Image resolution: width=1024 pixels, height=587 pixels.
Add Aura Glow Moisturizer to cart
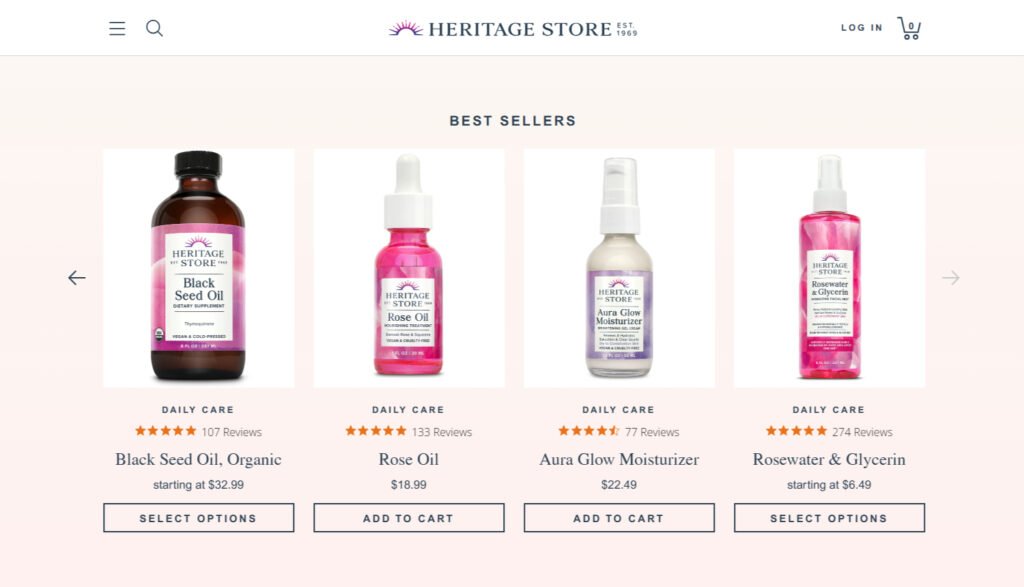point(619,518)
